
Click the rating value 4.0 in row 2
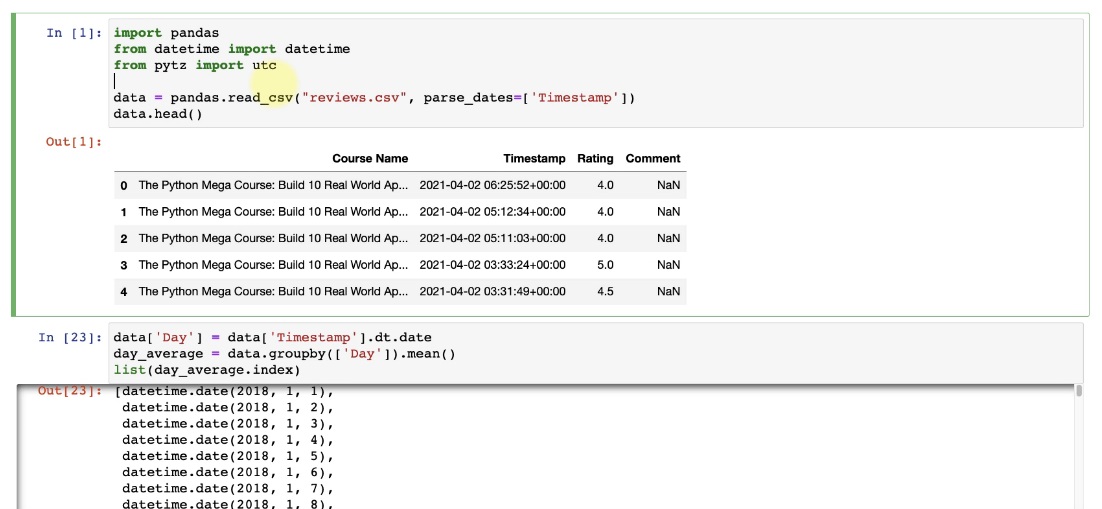pos(604,239)
